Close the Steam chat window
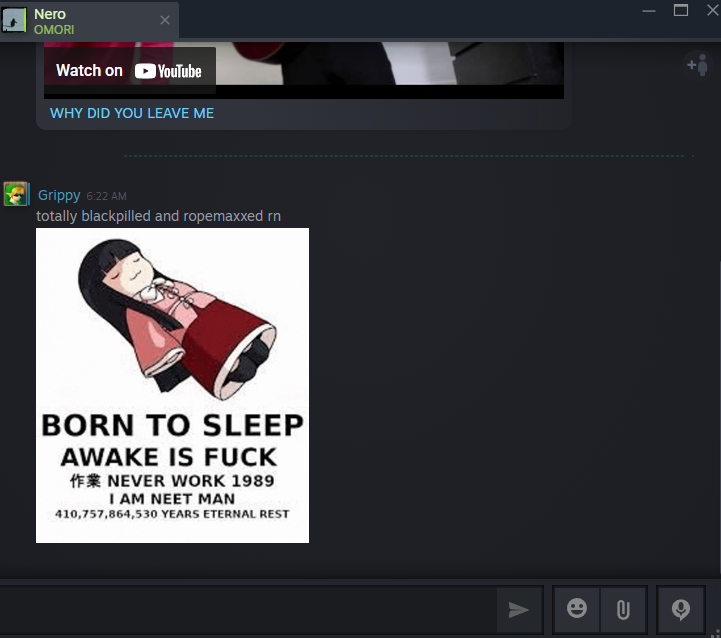721x638 pixels. [x=711, y=11]
